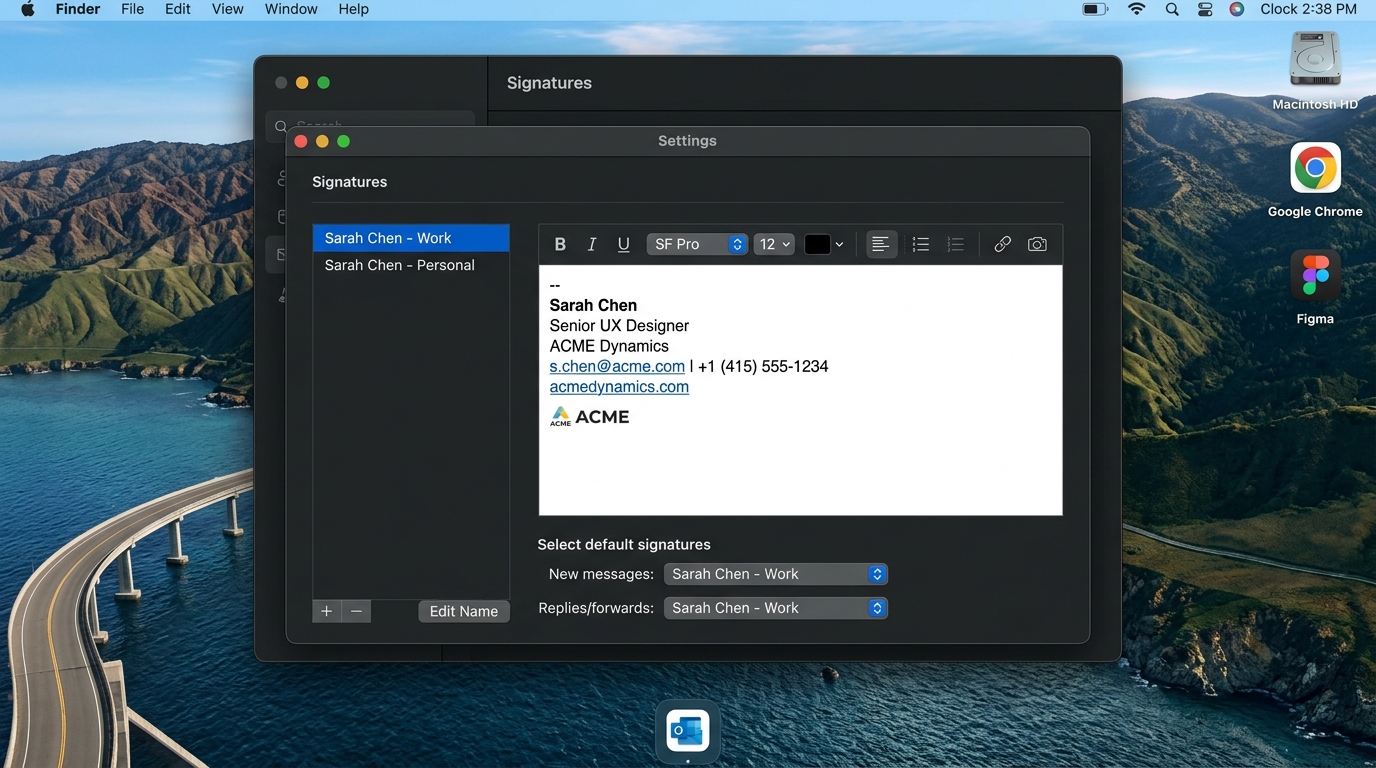Click the Edit Name button
Image resolution: width=1376 pixels, height=768 pixels.
point(464,611)
